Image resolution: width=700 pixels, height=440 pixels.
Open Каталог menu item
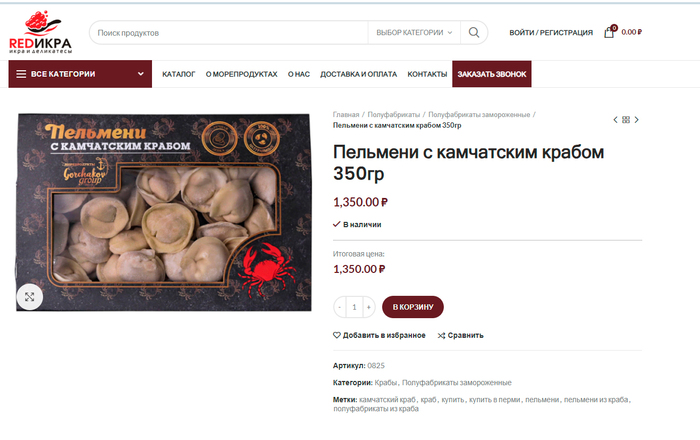[x=179, y=74]
